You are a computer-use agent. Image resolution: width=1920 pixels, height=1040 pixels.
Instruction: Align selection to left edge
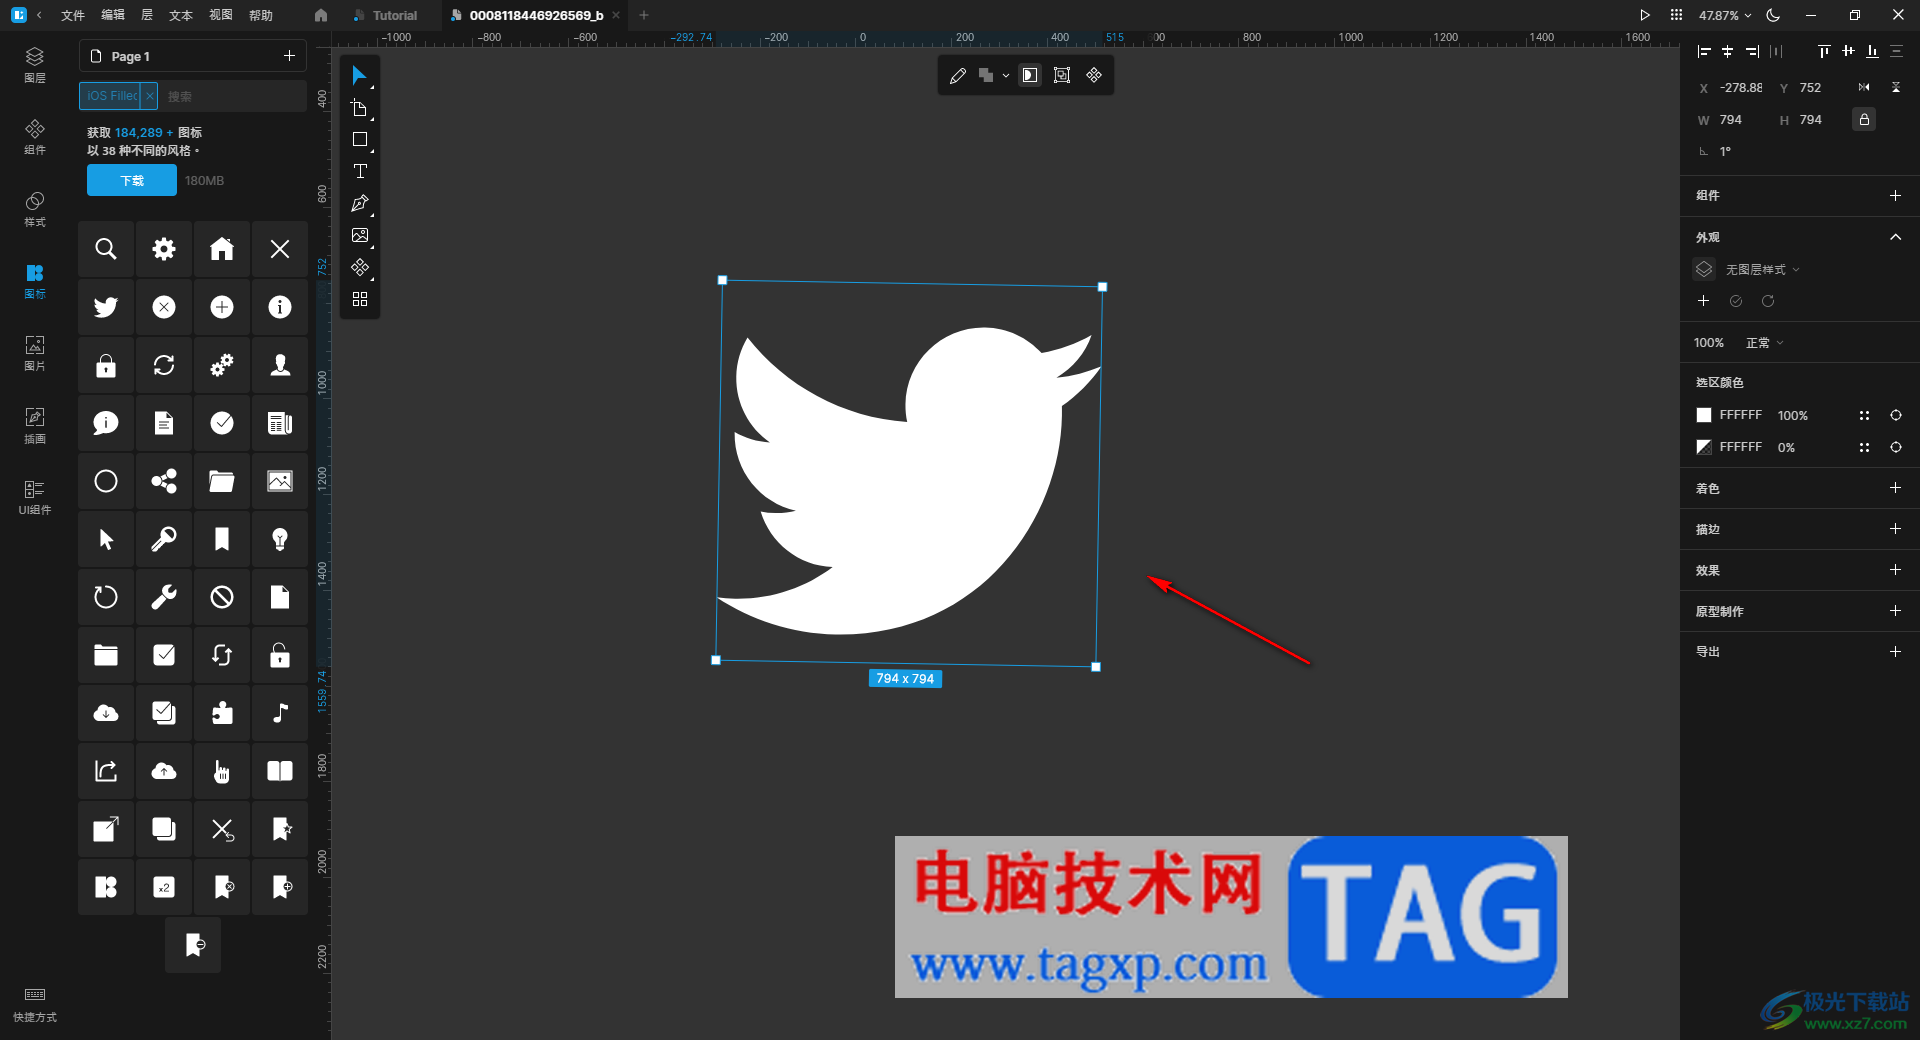coord(1704,51)
